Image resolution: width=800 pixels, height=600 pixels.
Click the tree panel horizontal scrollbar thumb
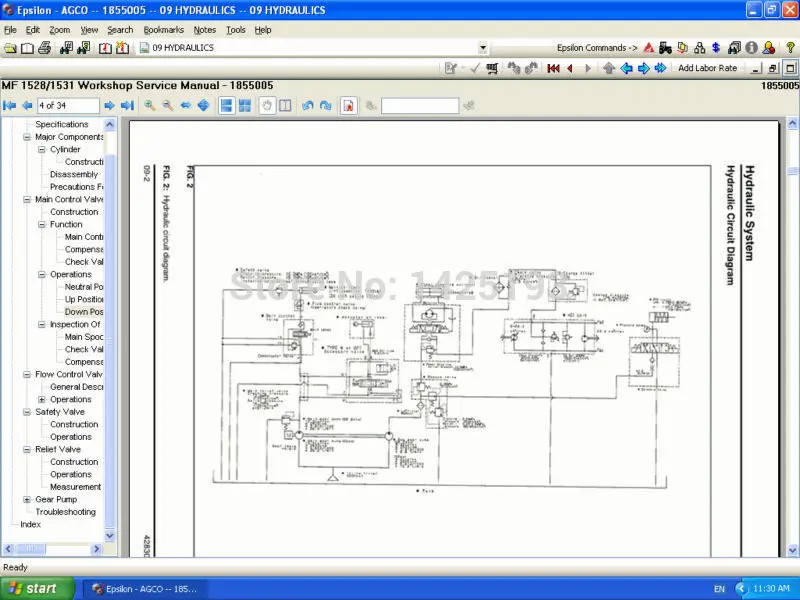pyautogui.click(x=30, y=549)
